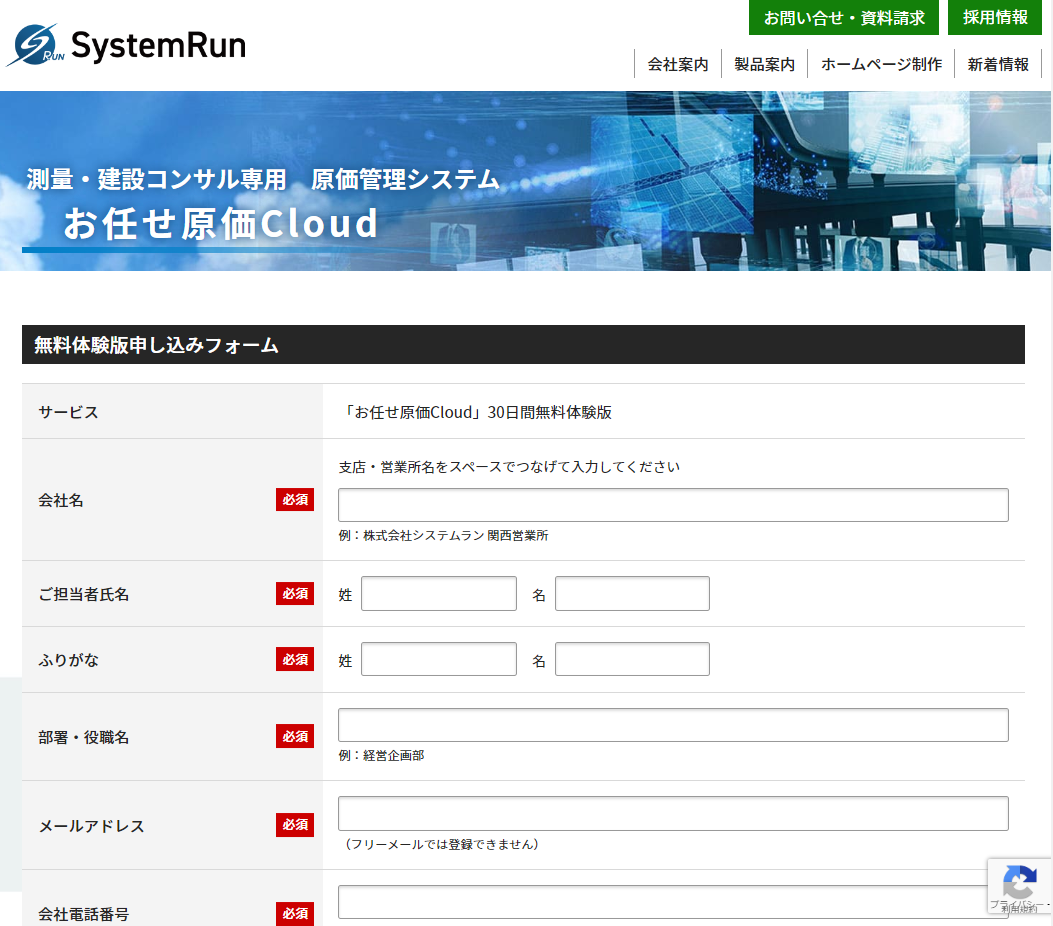Click 必須 badge beside ふりがな
This screenshot has height=926, width=1053.
tap(295, 659)
